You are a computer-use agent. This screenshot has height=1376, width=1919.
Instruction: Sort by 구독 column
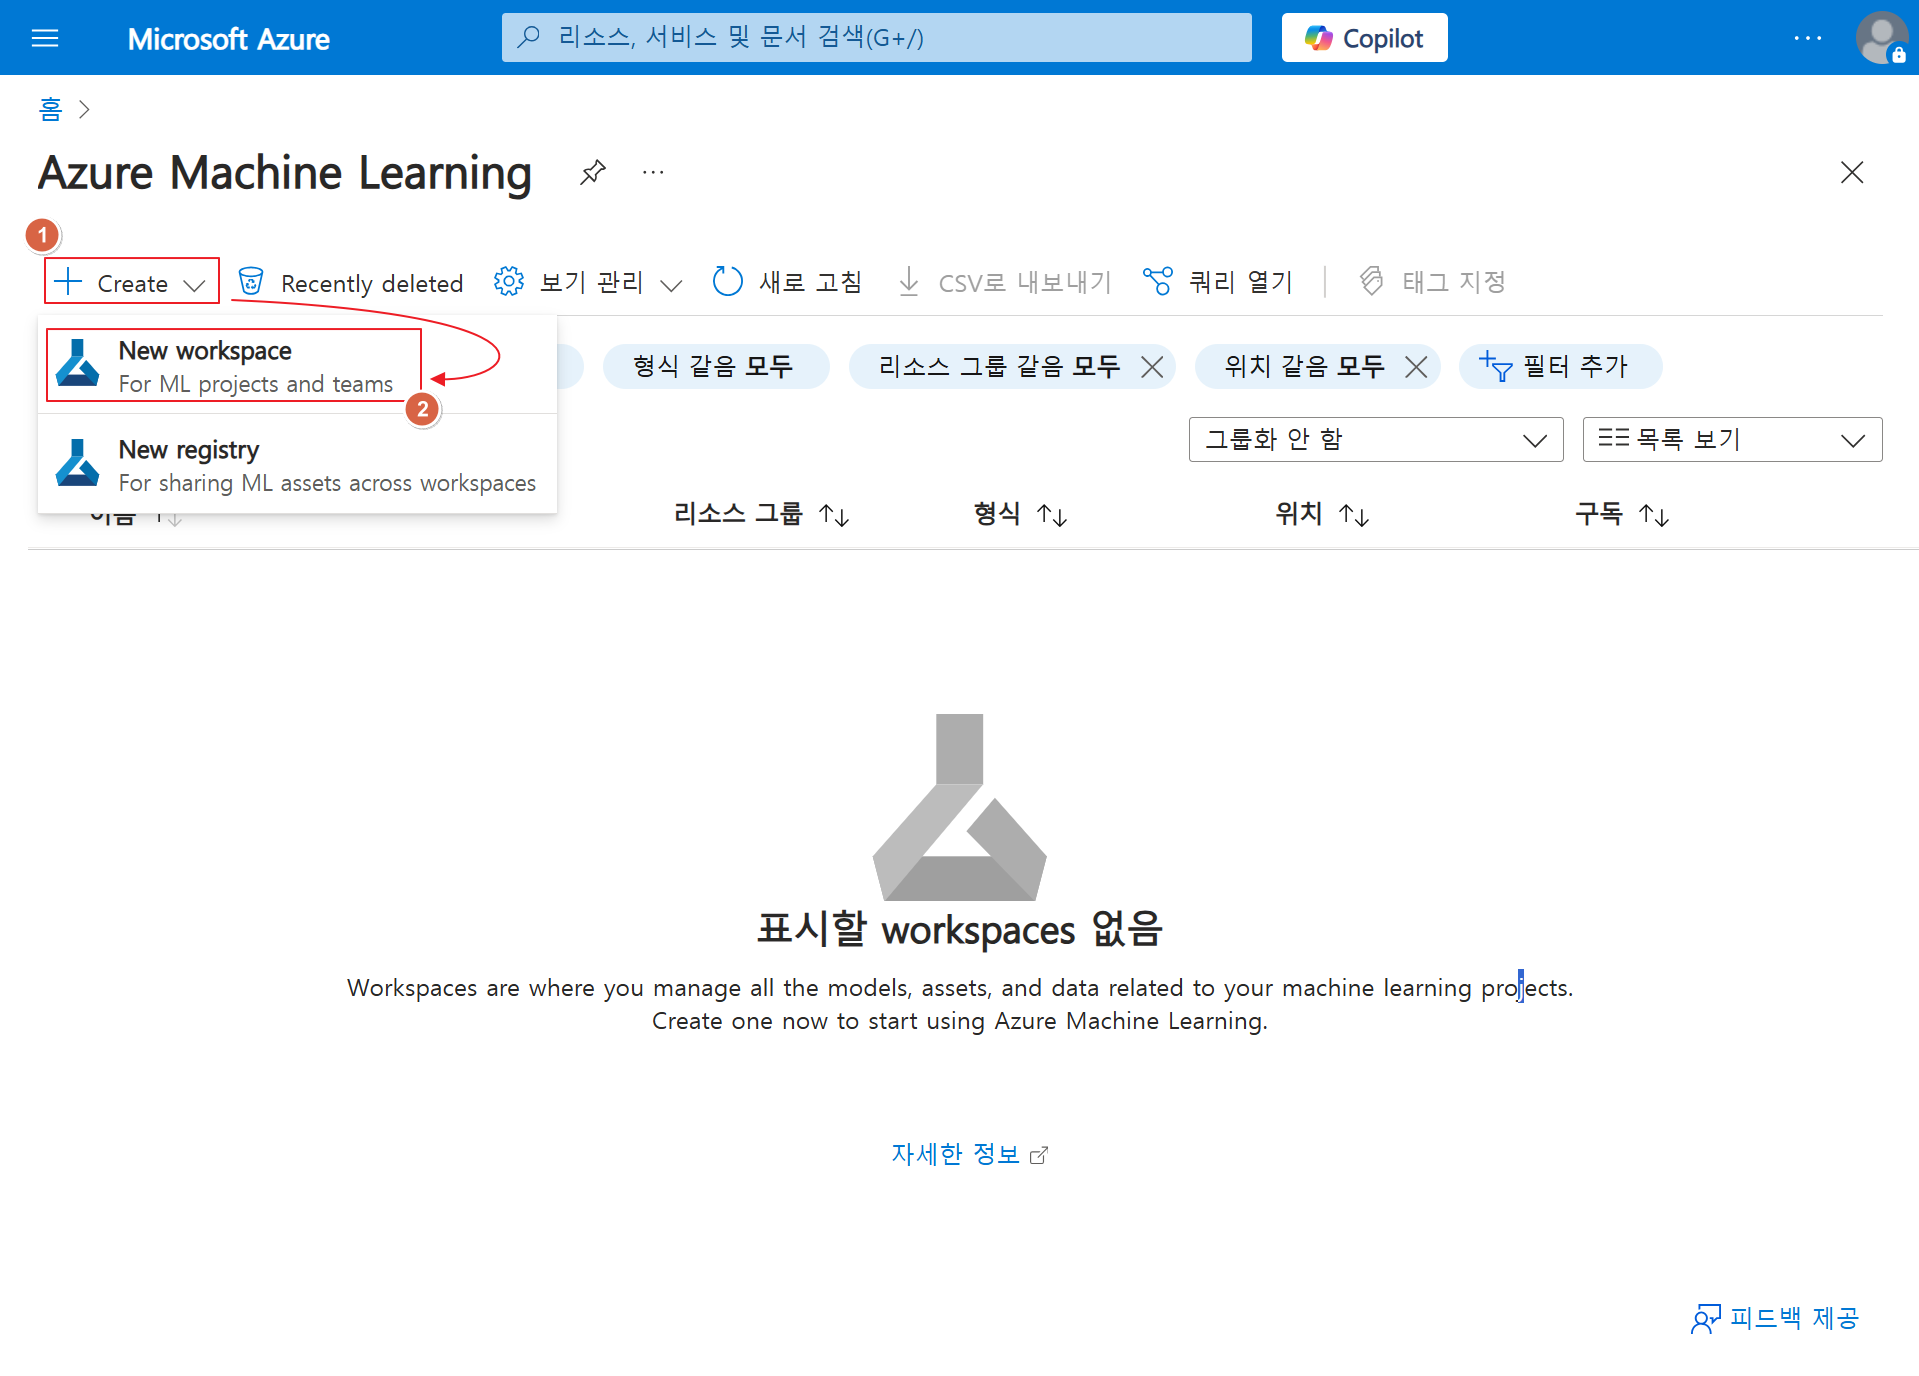(x=1622, y=514)
